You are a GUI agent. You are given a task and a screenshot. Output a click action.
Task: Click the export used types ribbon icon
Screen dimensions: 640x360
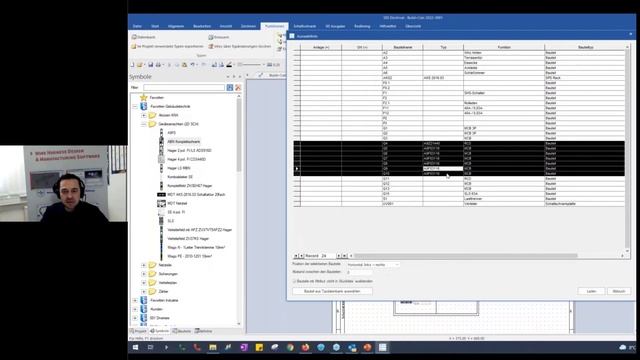[x=133, y=47]
